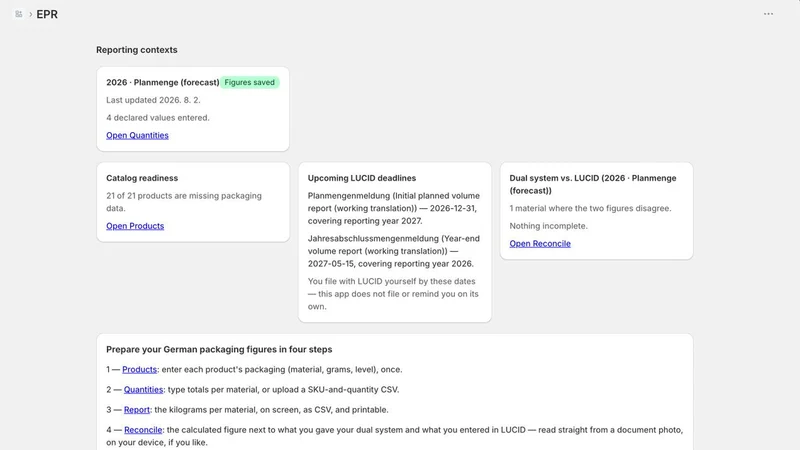Click the breadcrumb chevron before EPR
This screenshot has height=450, width=800.
point(31,14)
